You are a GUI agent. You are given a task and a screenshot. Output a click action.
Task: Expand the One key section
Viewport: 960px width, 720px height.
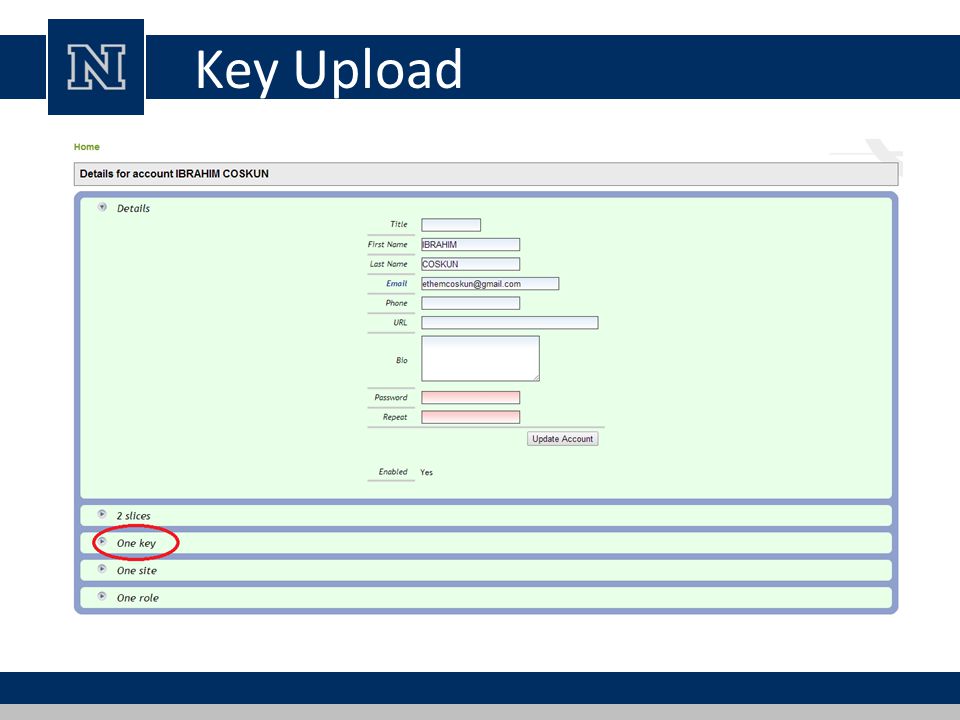pos(102,541)
